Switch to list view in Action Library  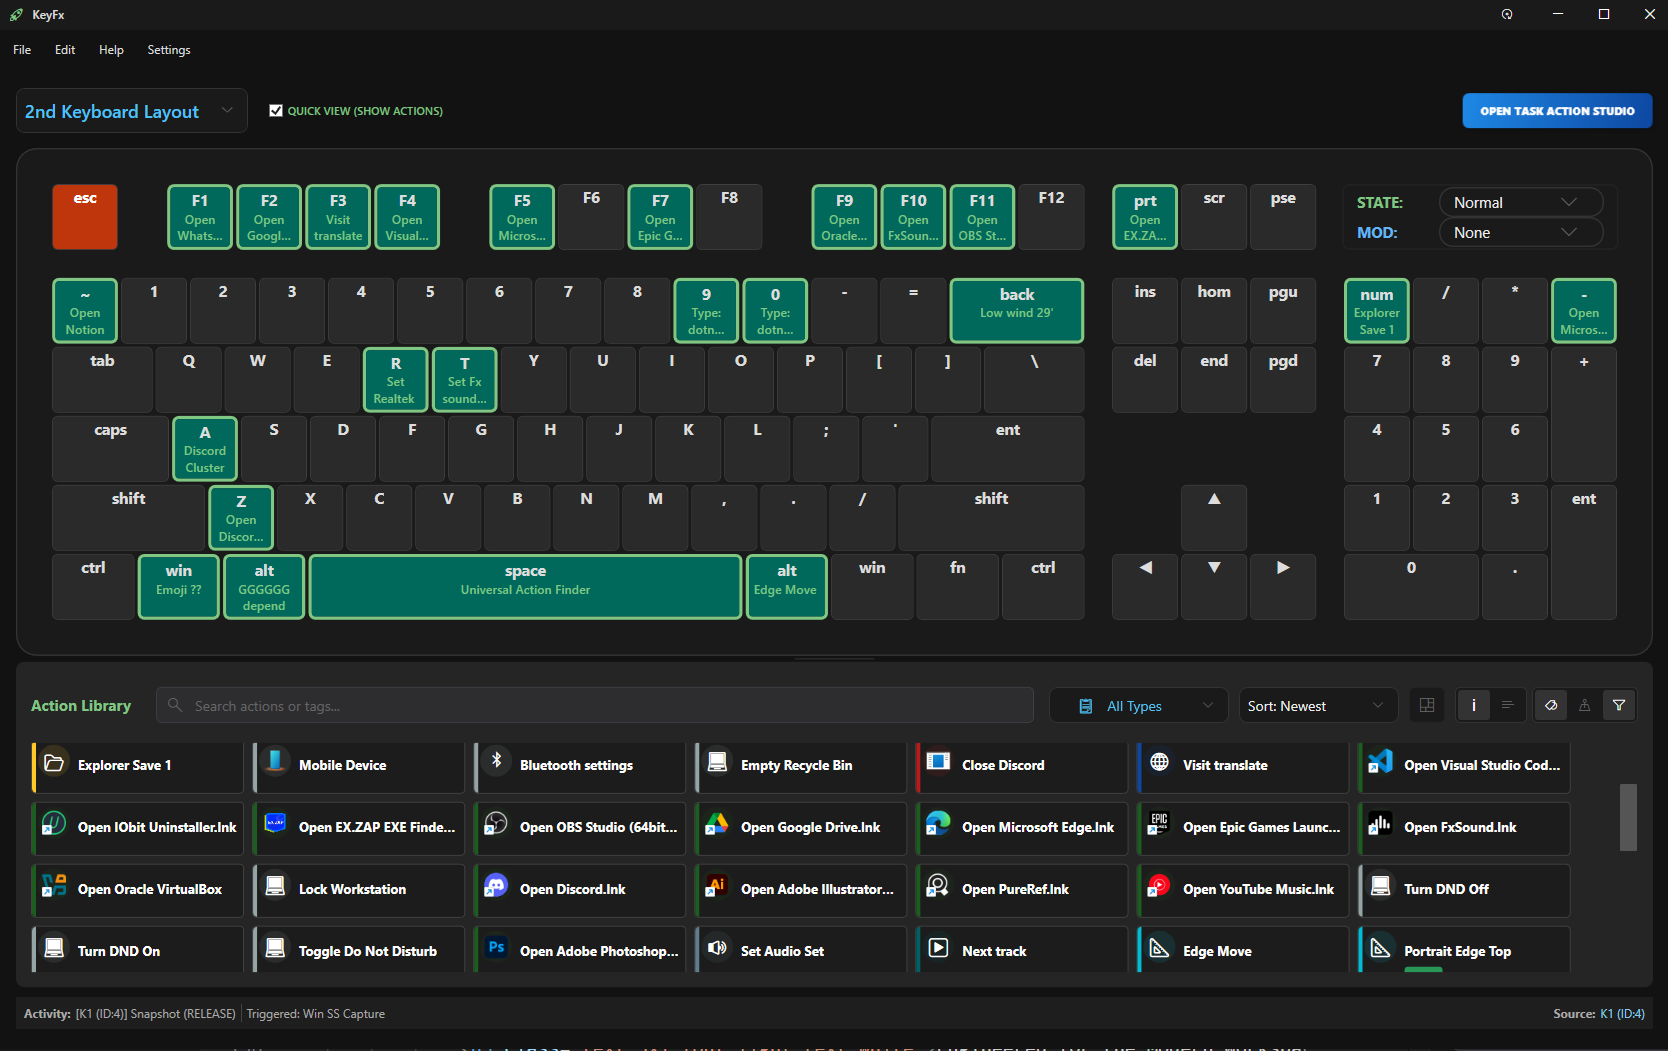point(1509,705)
